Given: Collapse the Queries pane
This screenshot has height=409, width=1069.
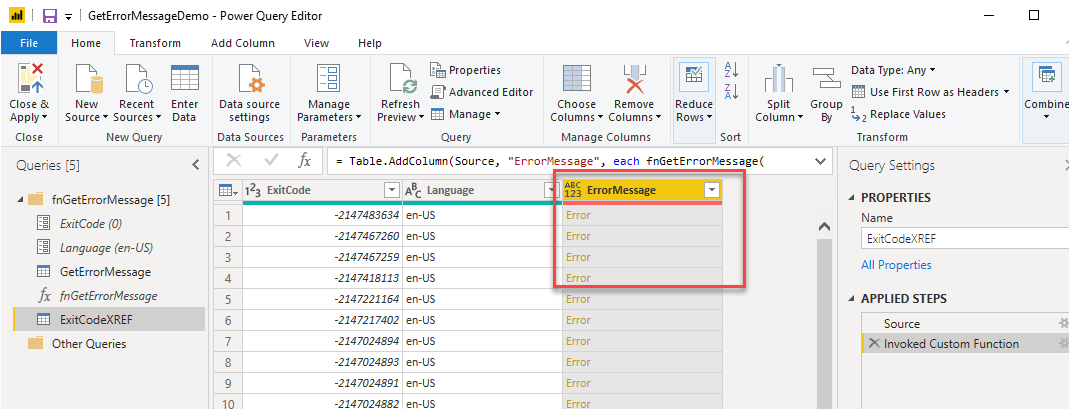Looking at the screenshot, I should [196, 165].
